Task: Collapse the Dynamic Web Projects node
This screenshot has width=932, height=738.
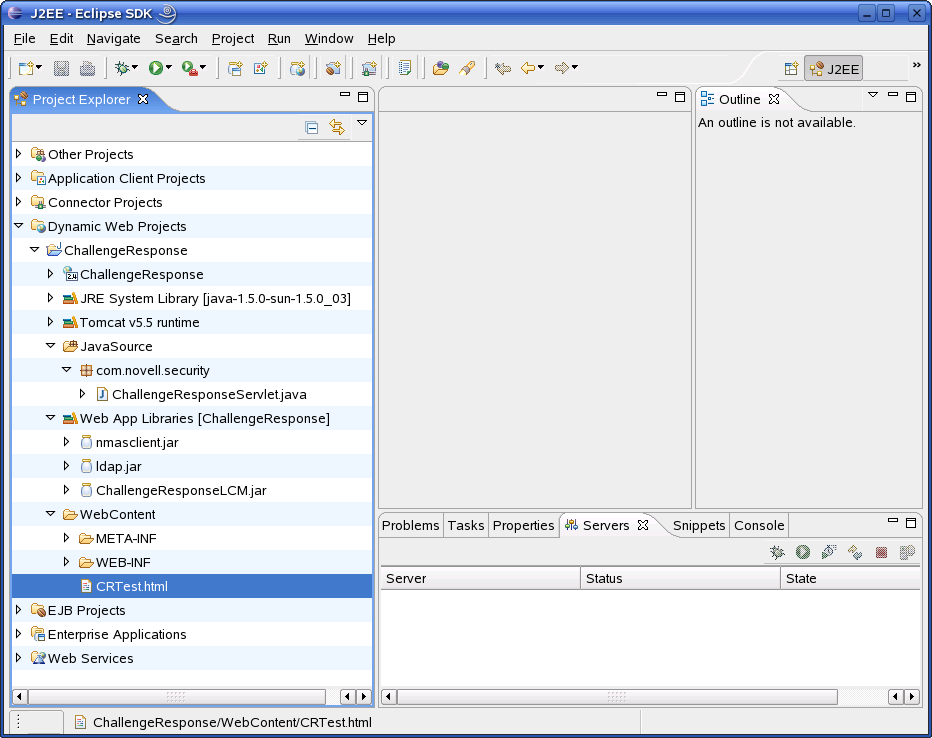Action: click(x=18, y=226)
